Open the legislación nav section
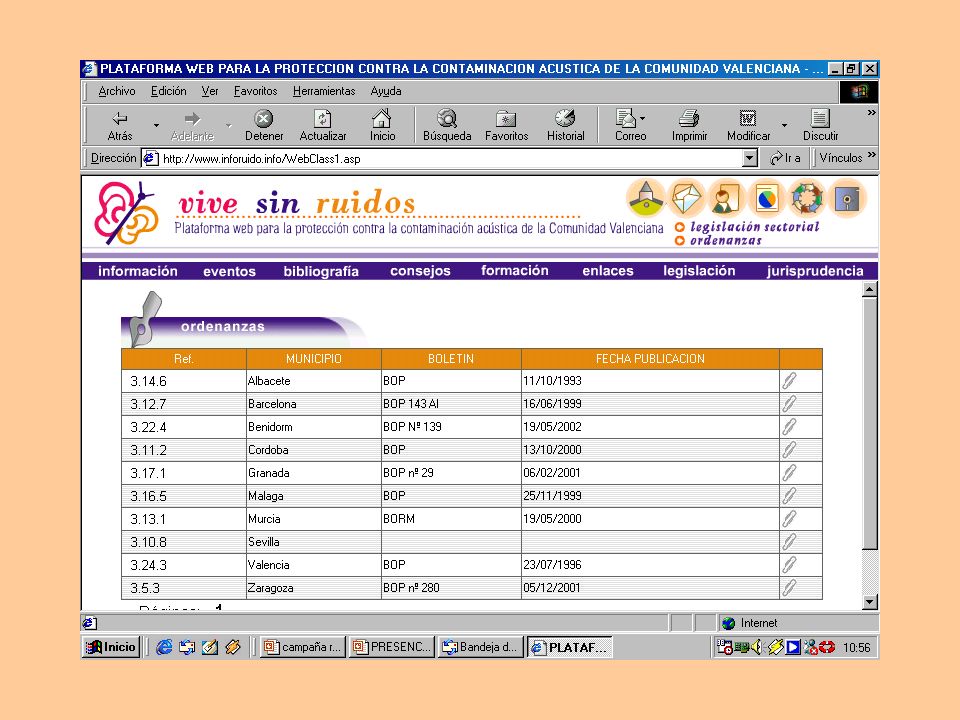The image size is (960, 720). click(x=699, y=271)
